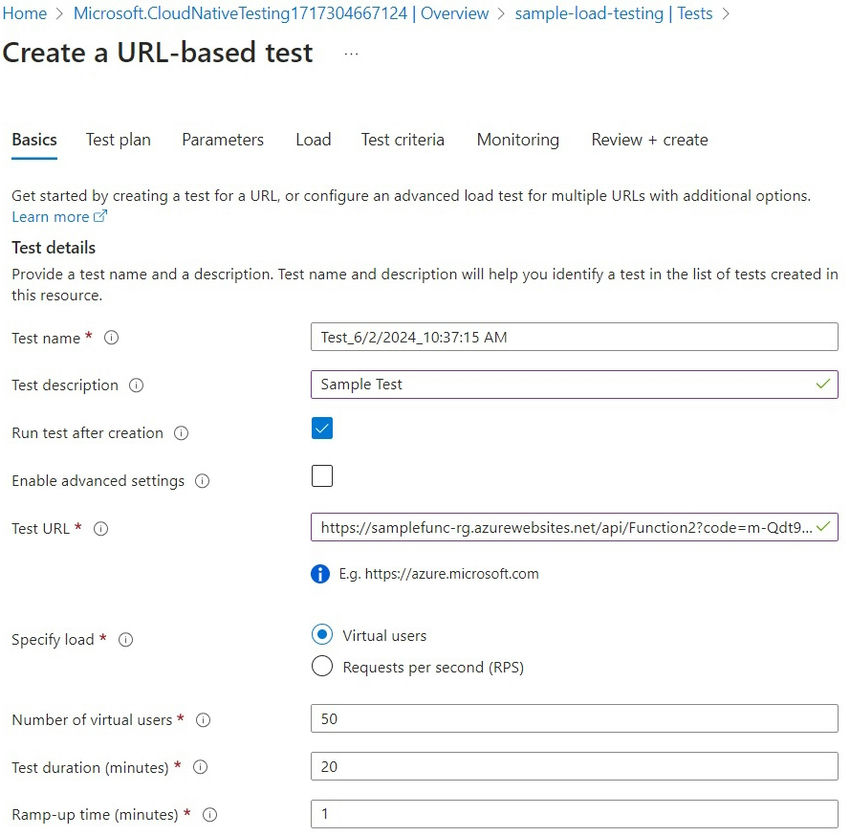Click the Test URL input field
Viewport: 850px width, 836px height.
[565, 527]
